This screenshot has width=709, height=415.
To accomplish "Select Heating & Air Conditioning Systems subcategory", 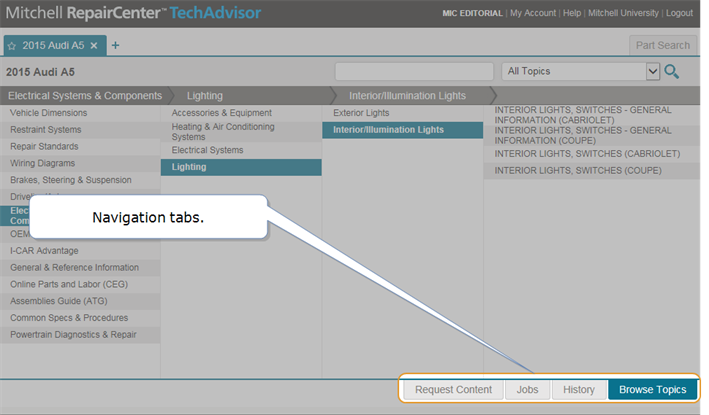I will 241,132.
